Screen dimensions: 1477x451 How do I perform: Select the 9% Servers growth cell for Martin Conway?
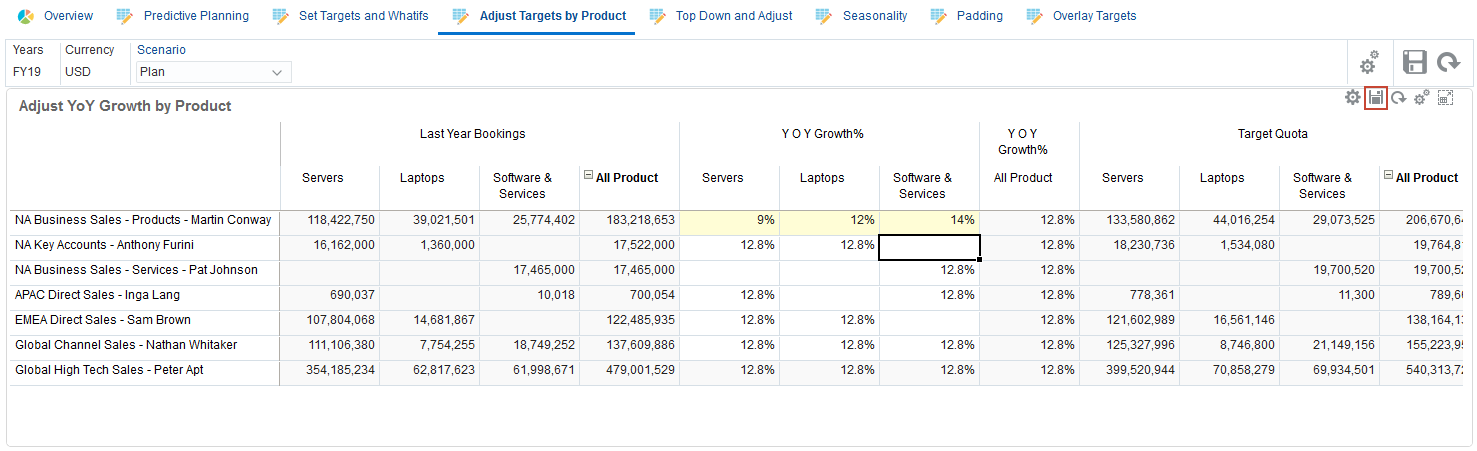729,220
